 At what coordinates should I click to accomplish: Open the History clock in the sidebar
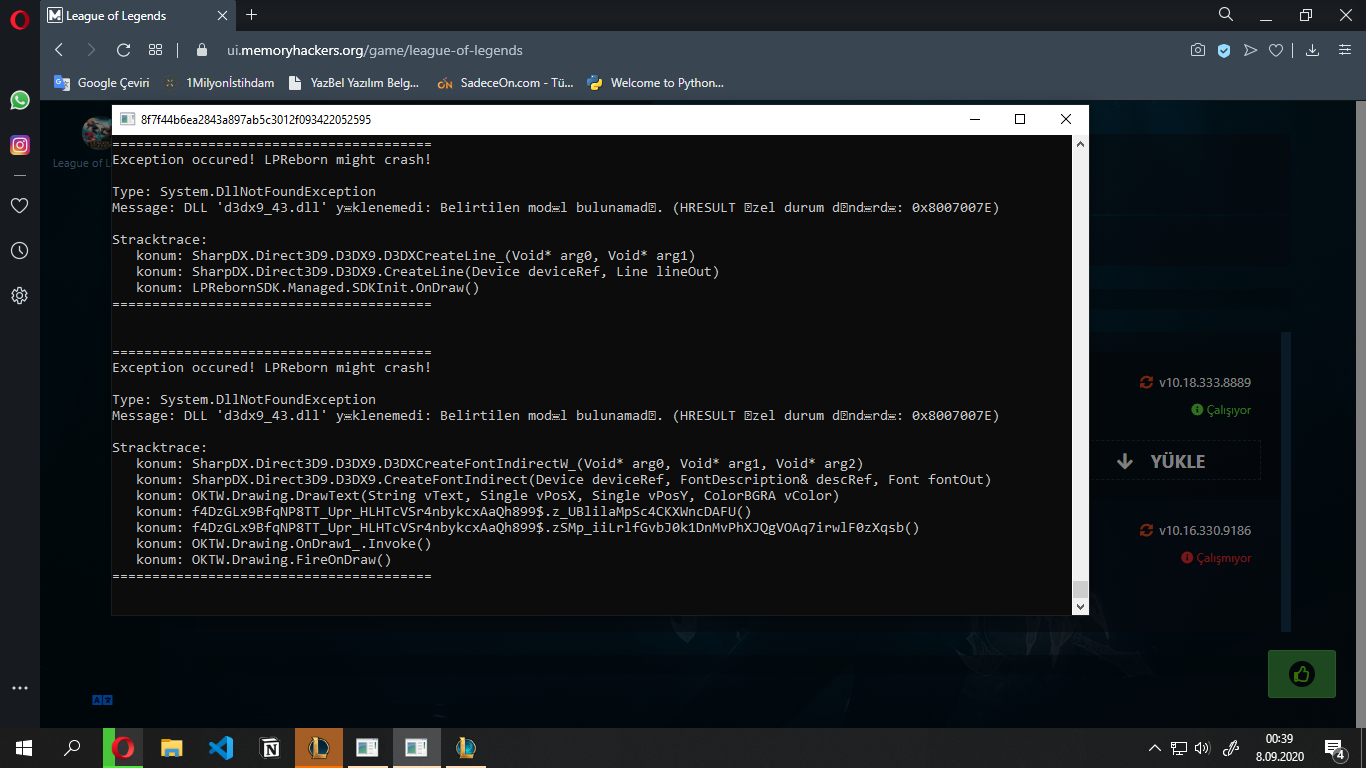coord(19,250)
